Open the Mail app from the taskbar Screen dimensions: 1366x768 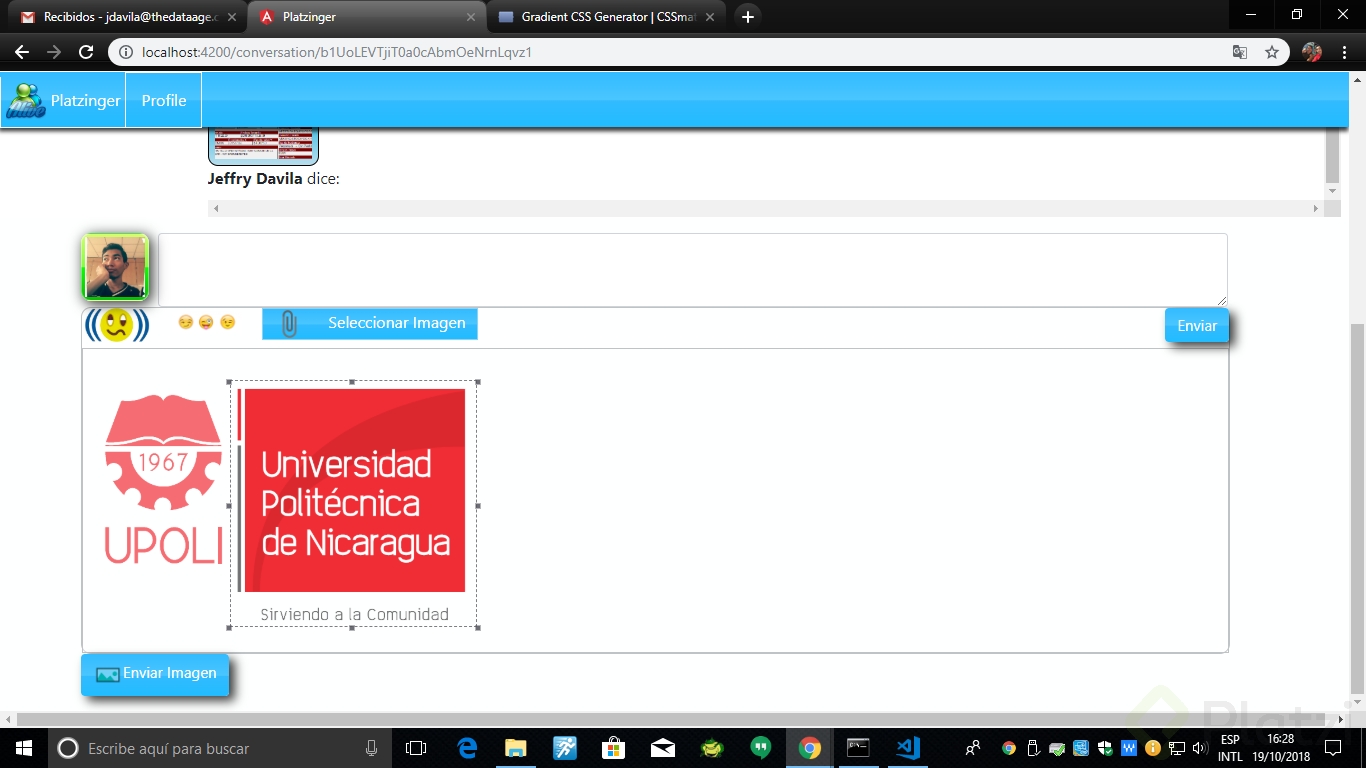[x=662, y=748]
